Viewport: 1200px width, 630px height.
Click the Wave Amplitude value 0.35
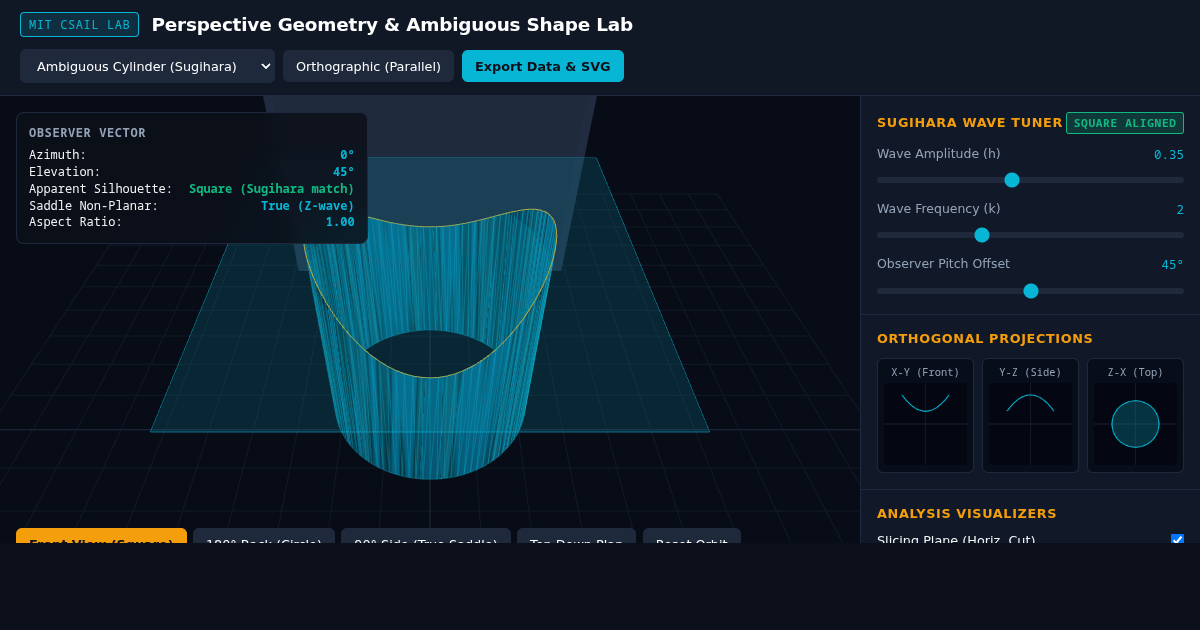pos(1169,155)
